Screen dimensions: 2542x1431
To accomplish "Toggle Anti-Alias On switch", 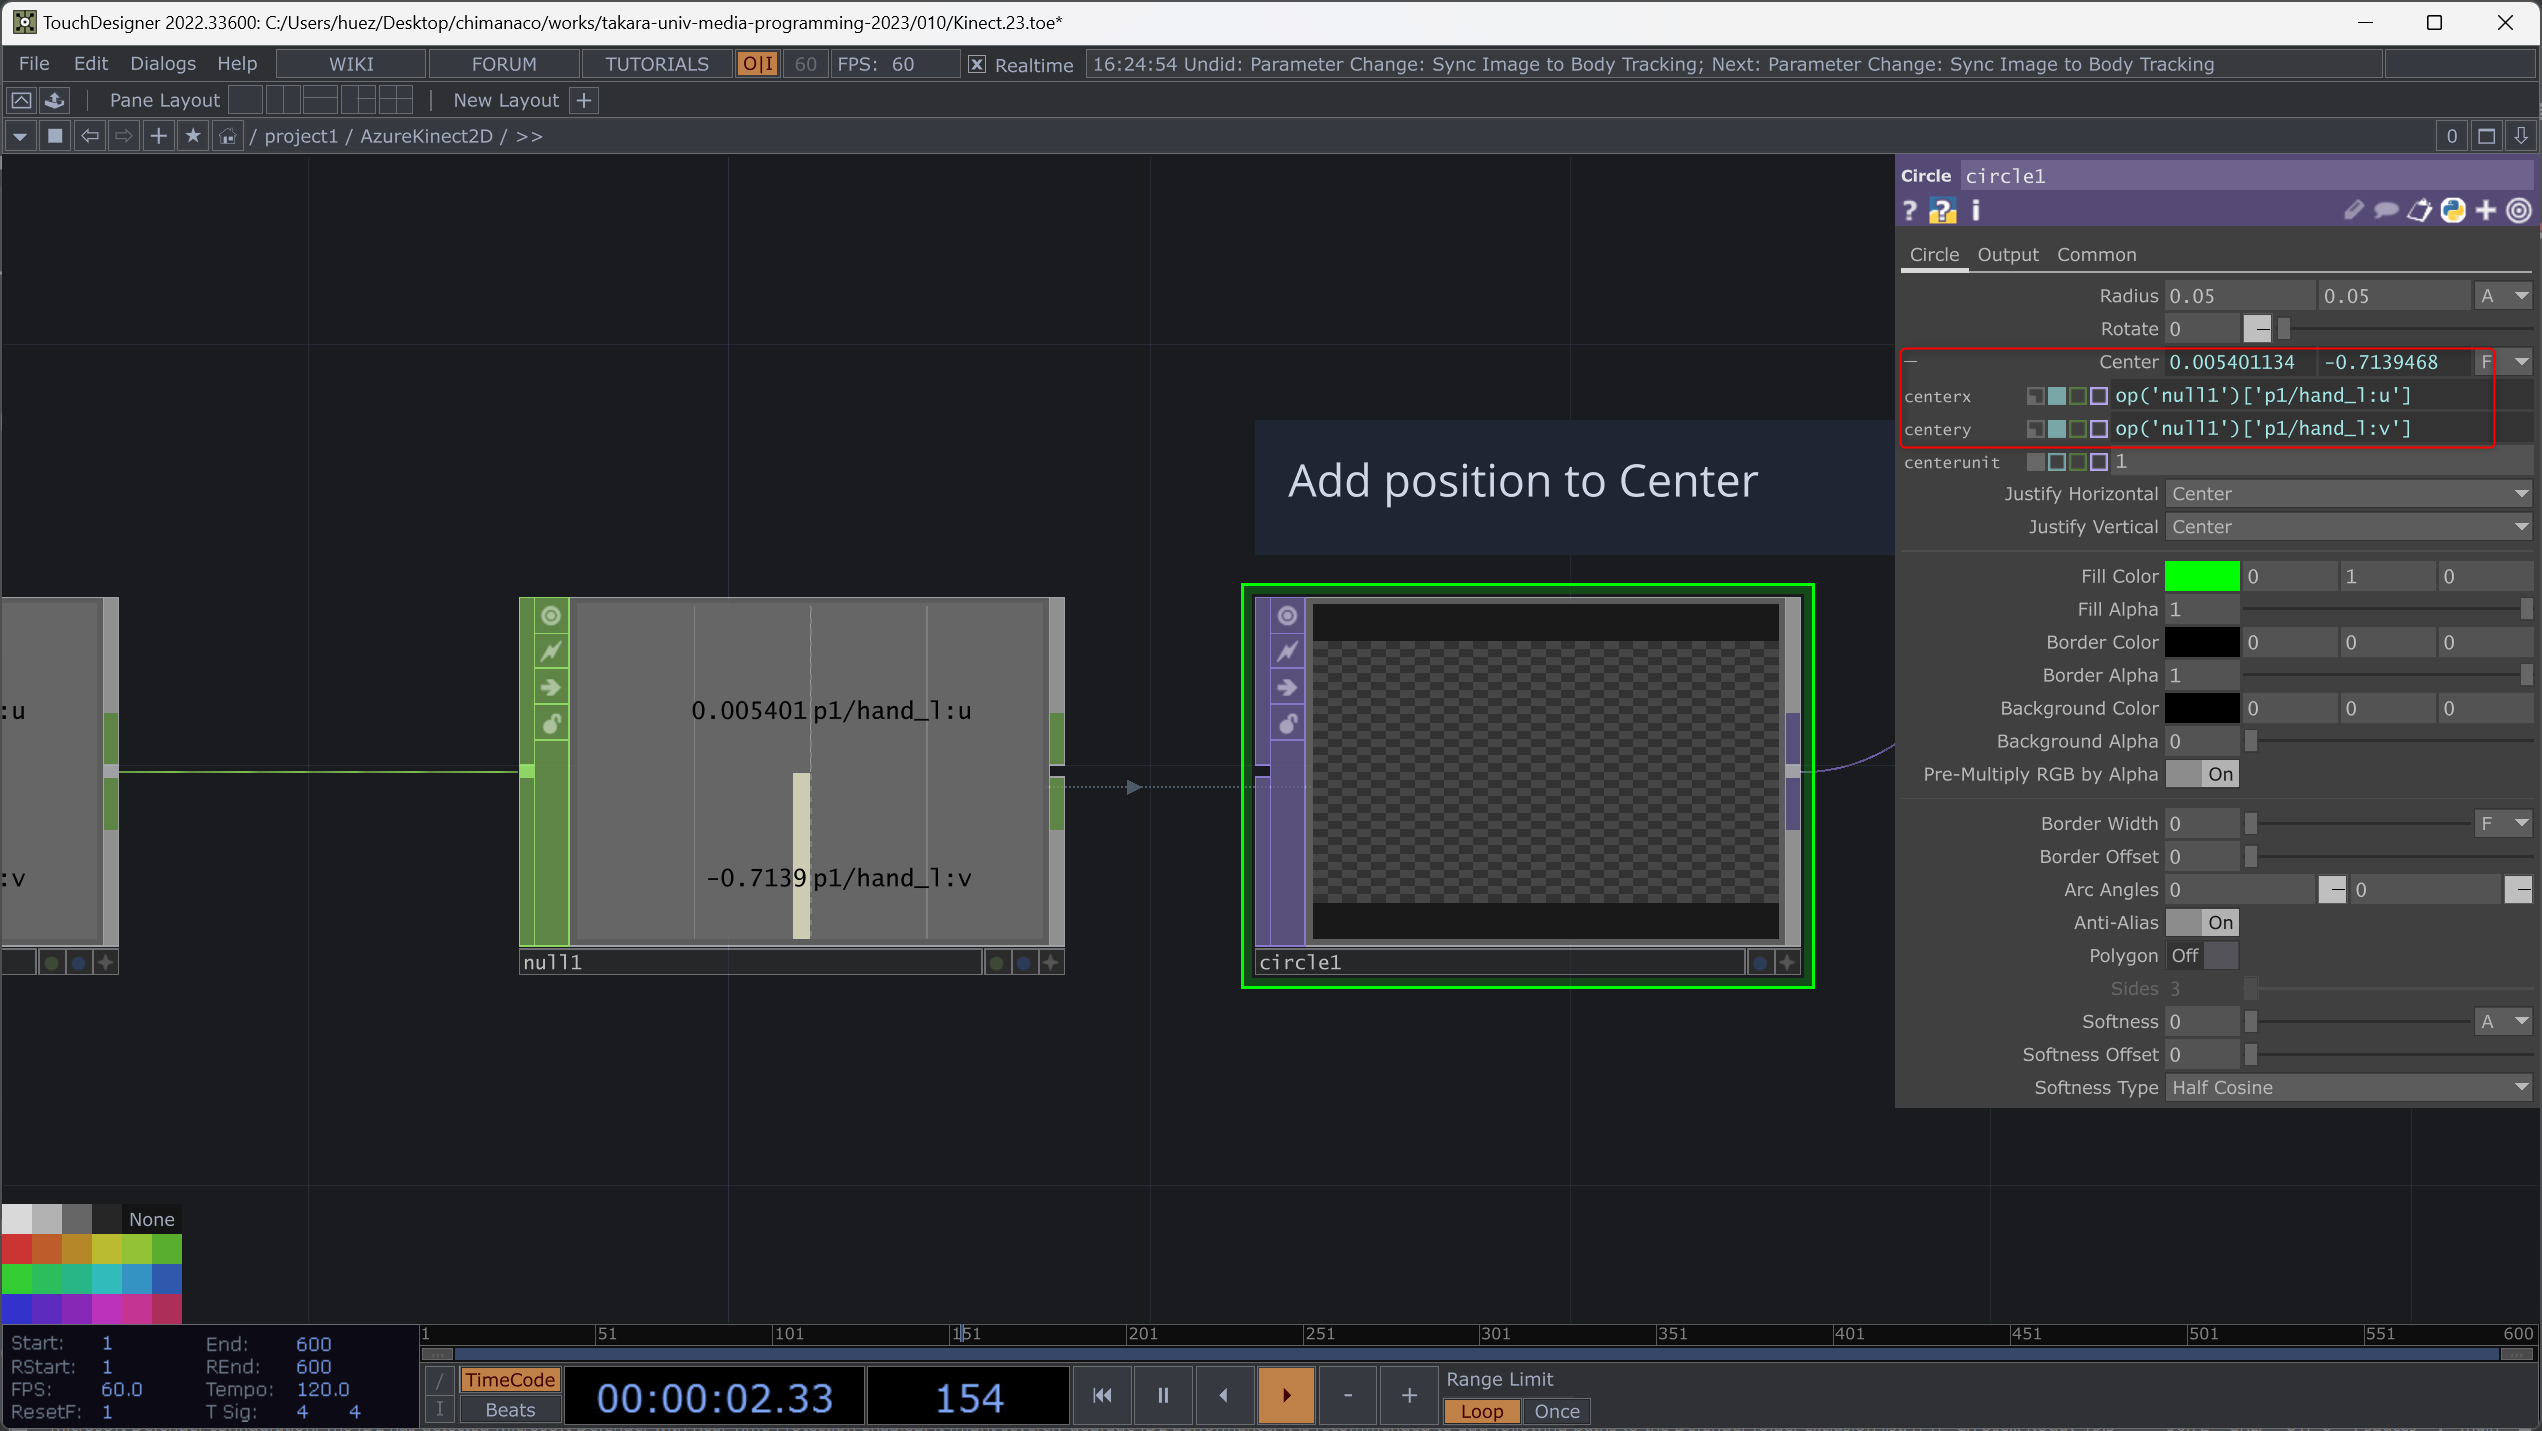I will click(2202, 922).
